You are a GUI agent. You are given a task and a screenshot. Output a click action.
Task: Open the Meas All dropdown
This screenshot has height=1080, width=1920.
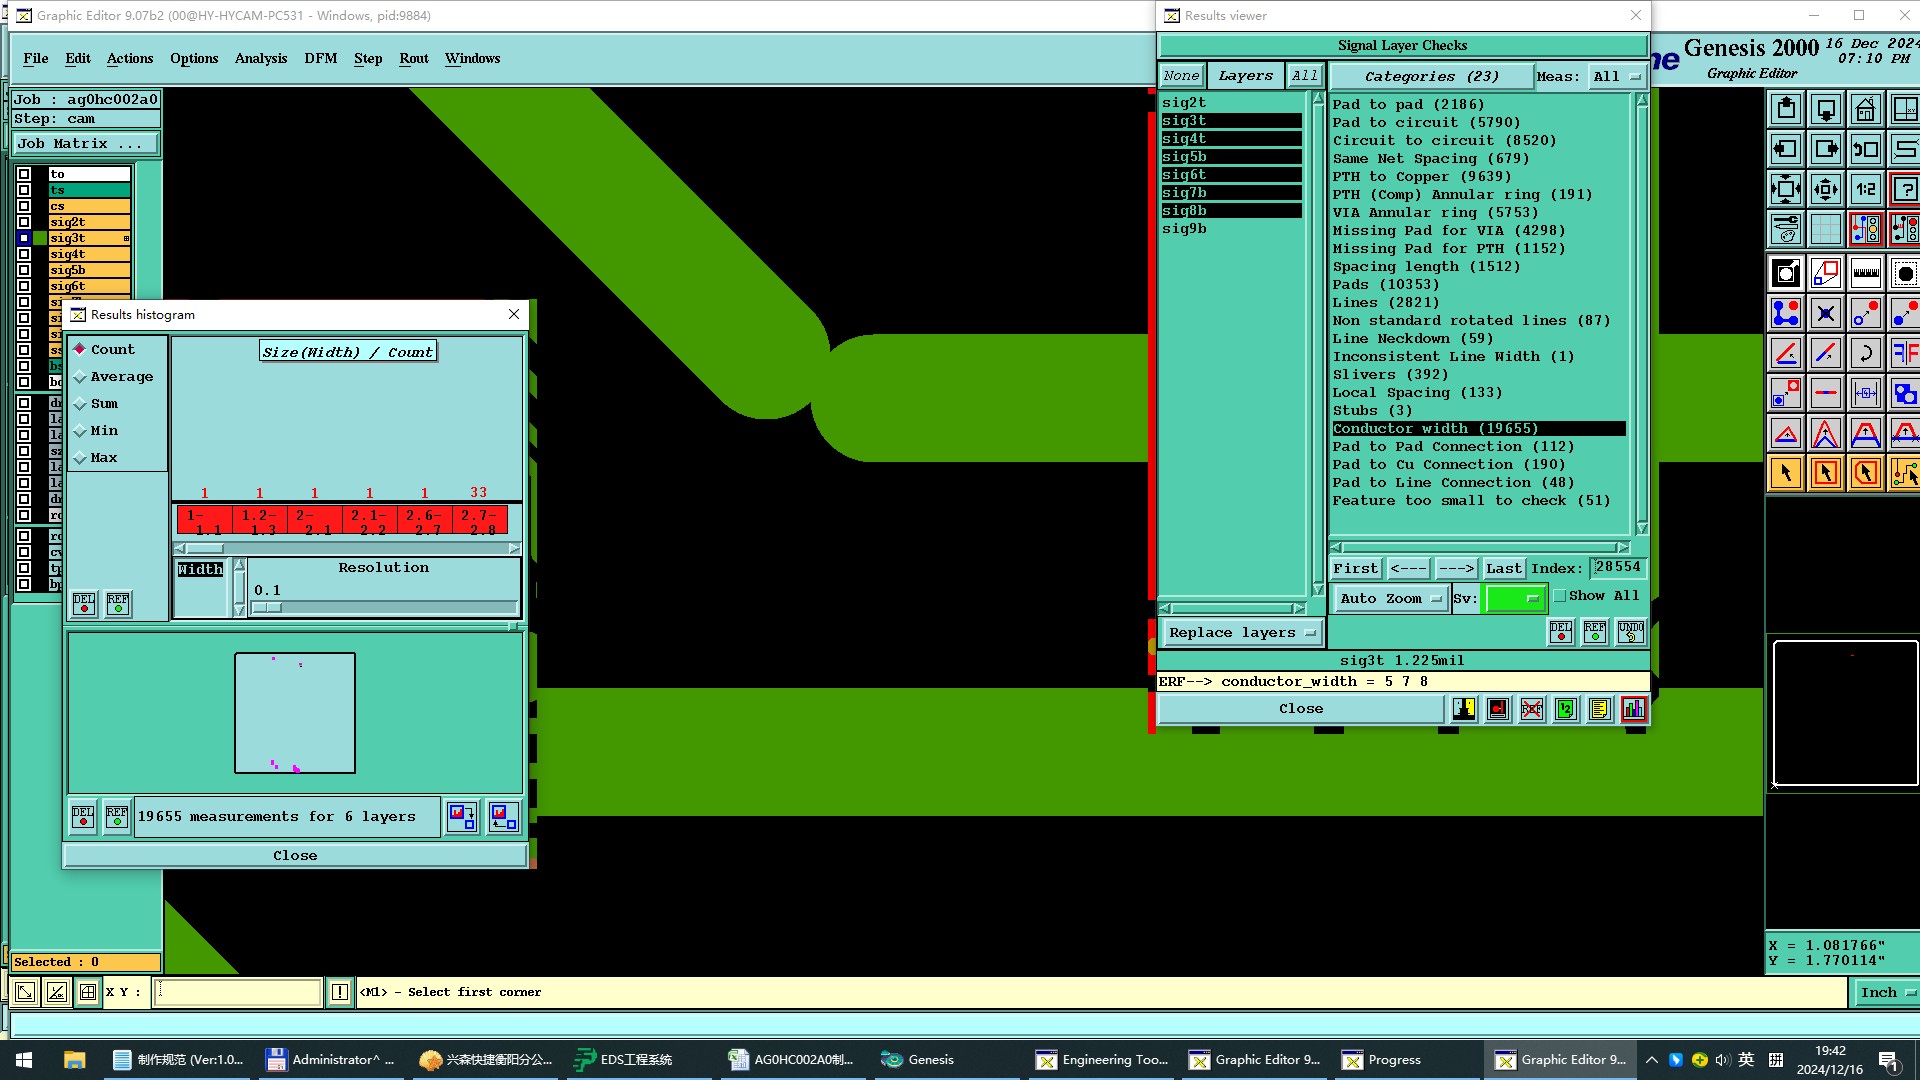(1616, 77)
